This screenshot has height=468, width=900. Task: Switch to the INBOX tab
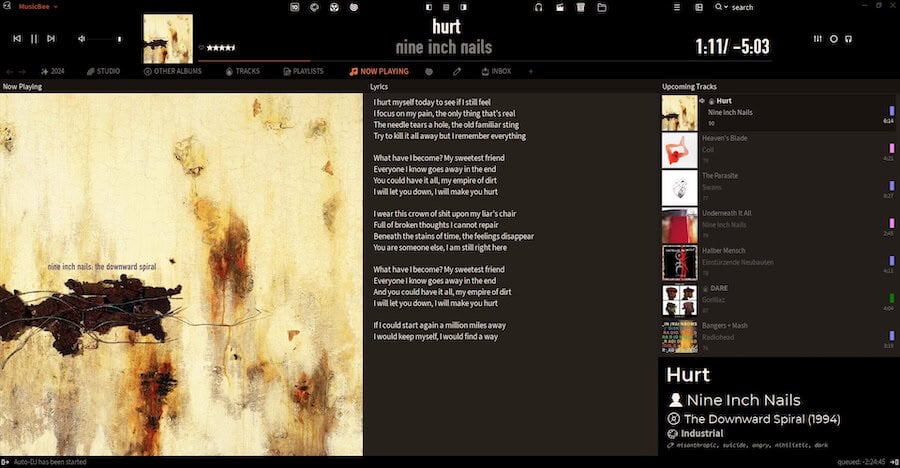(496, 71)
